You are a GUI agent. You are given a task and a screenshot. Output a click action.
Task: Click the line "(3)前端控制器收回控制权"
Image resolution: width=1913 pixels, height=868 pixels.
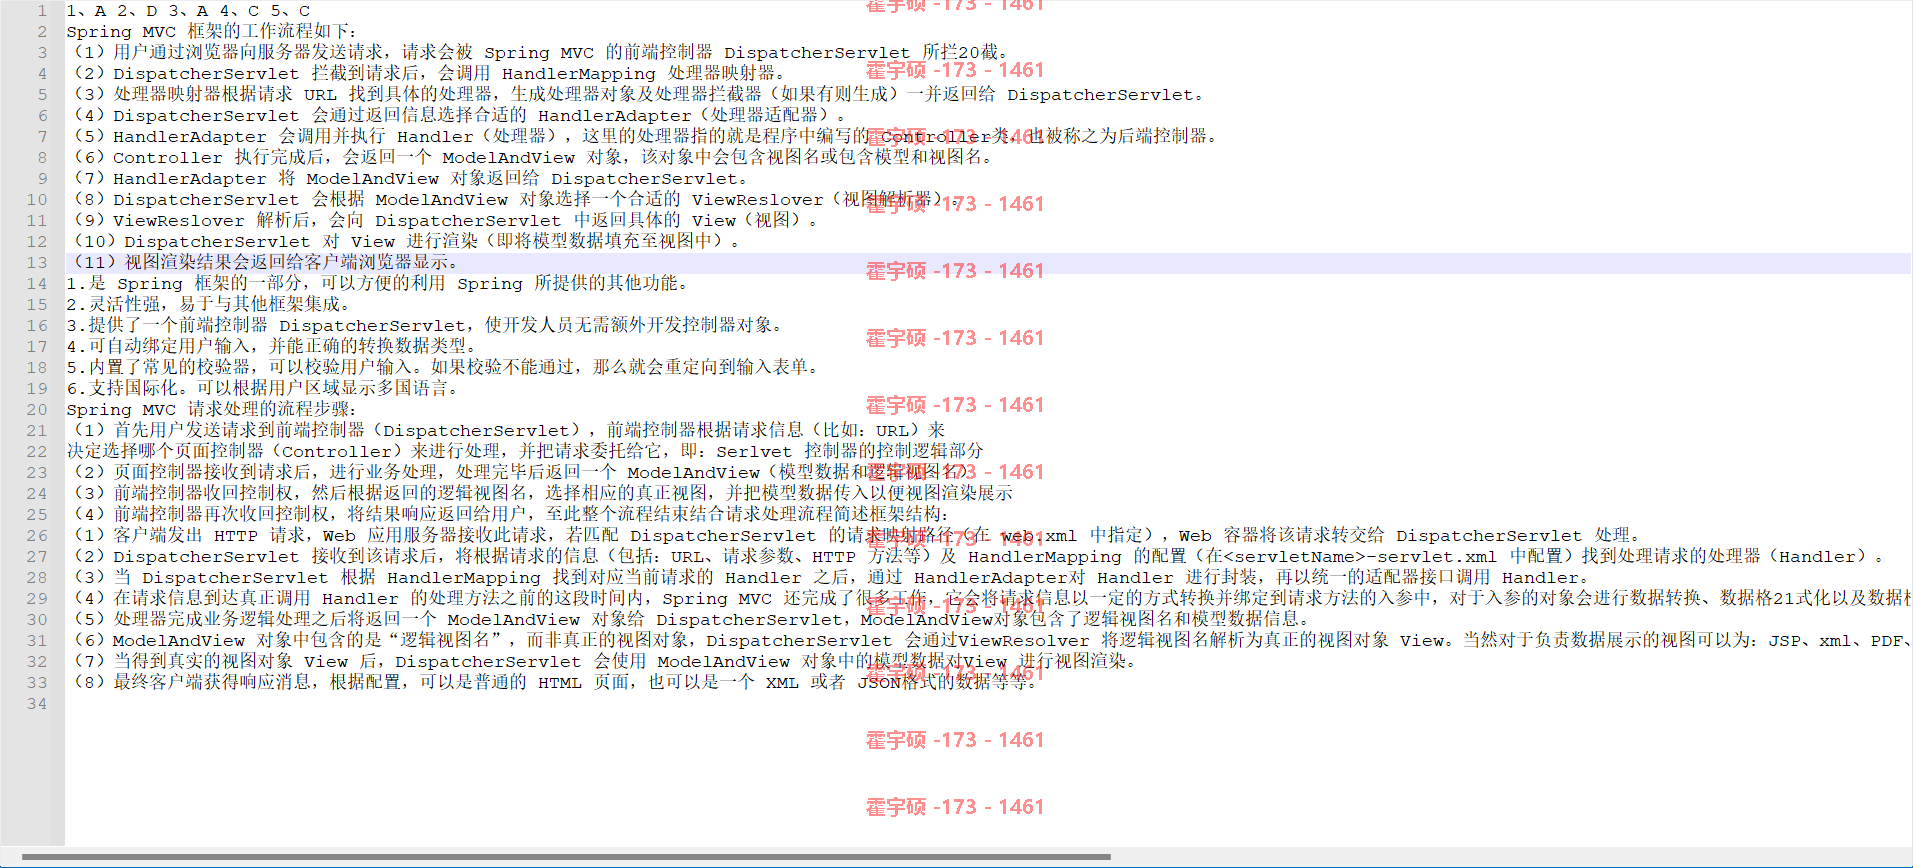[540, 494]
